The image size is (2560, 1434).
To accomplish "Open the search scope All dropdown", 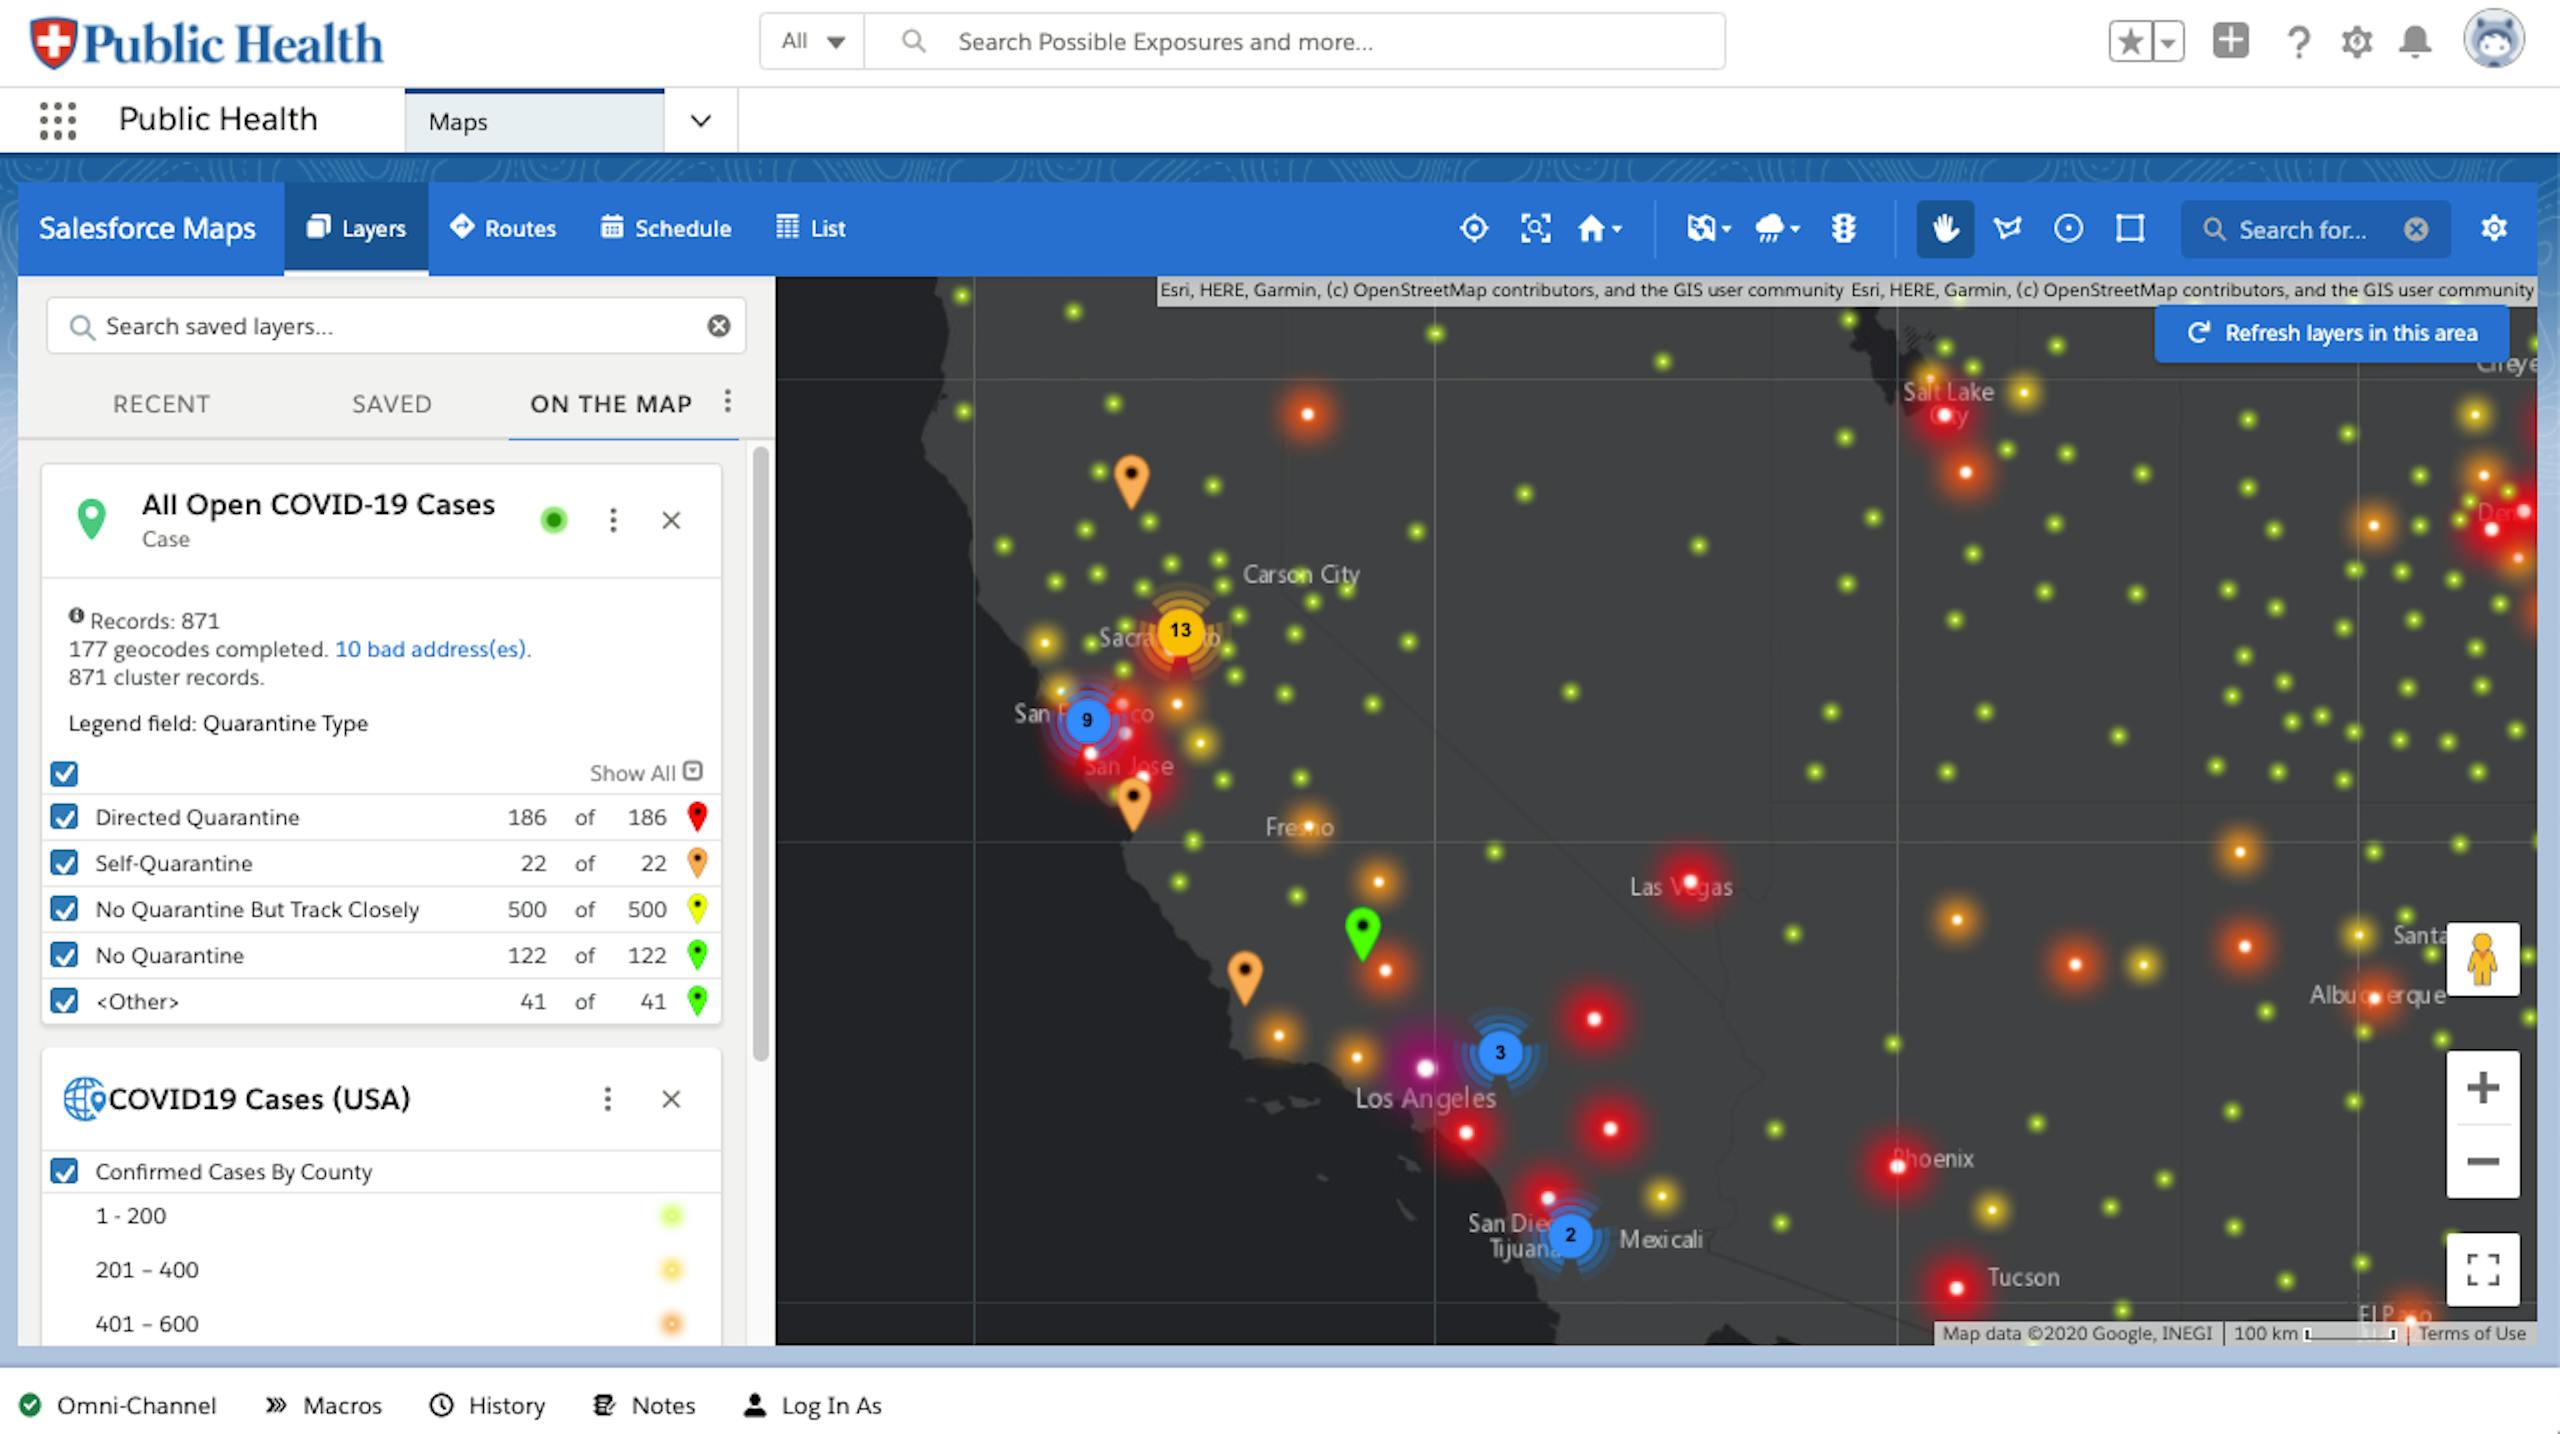I will click(x=813, y=41).
